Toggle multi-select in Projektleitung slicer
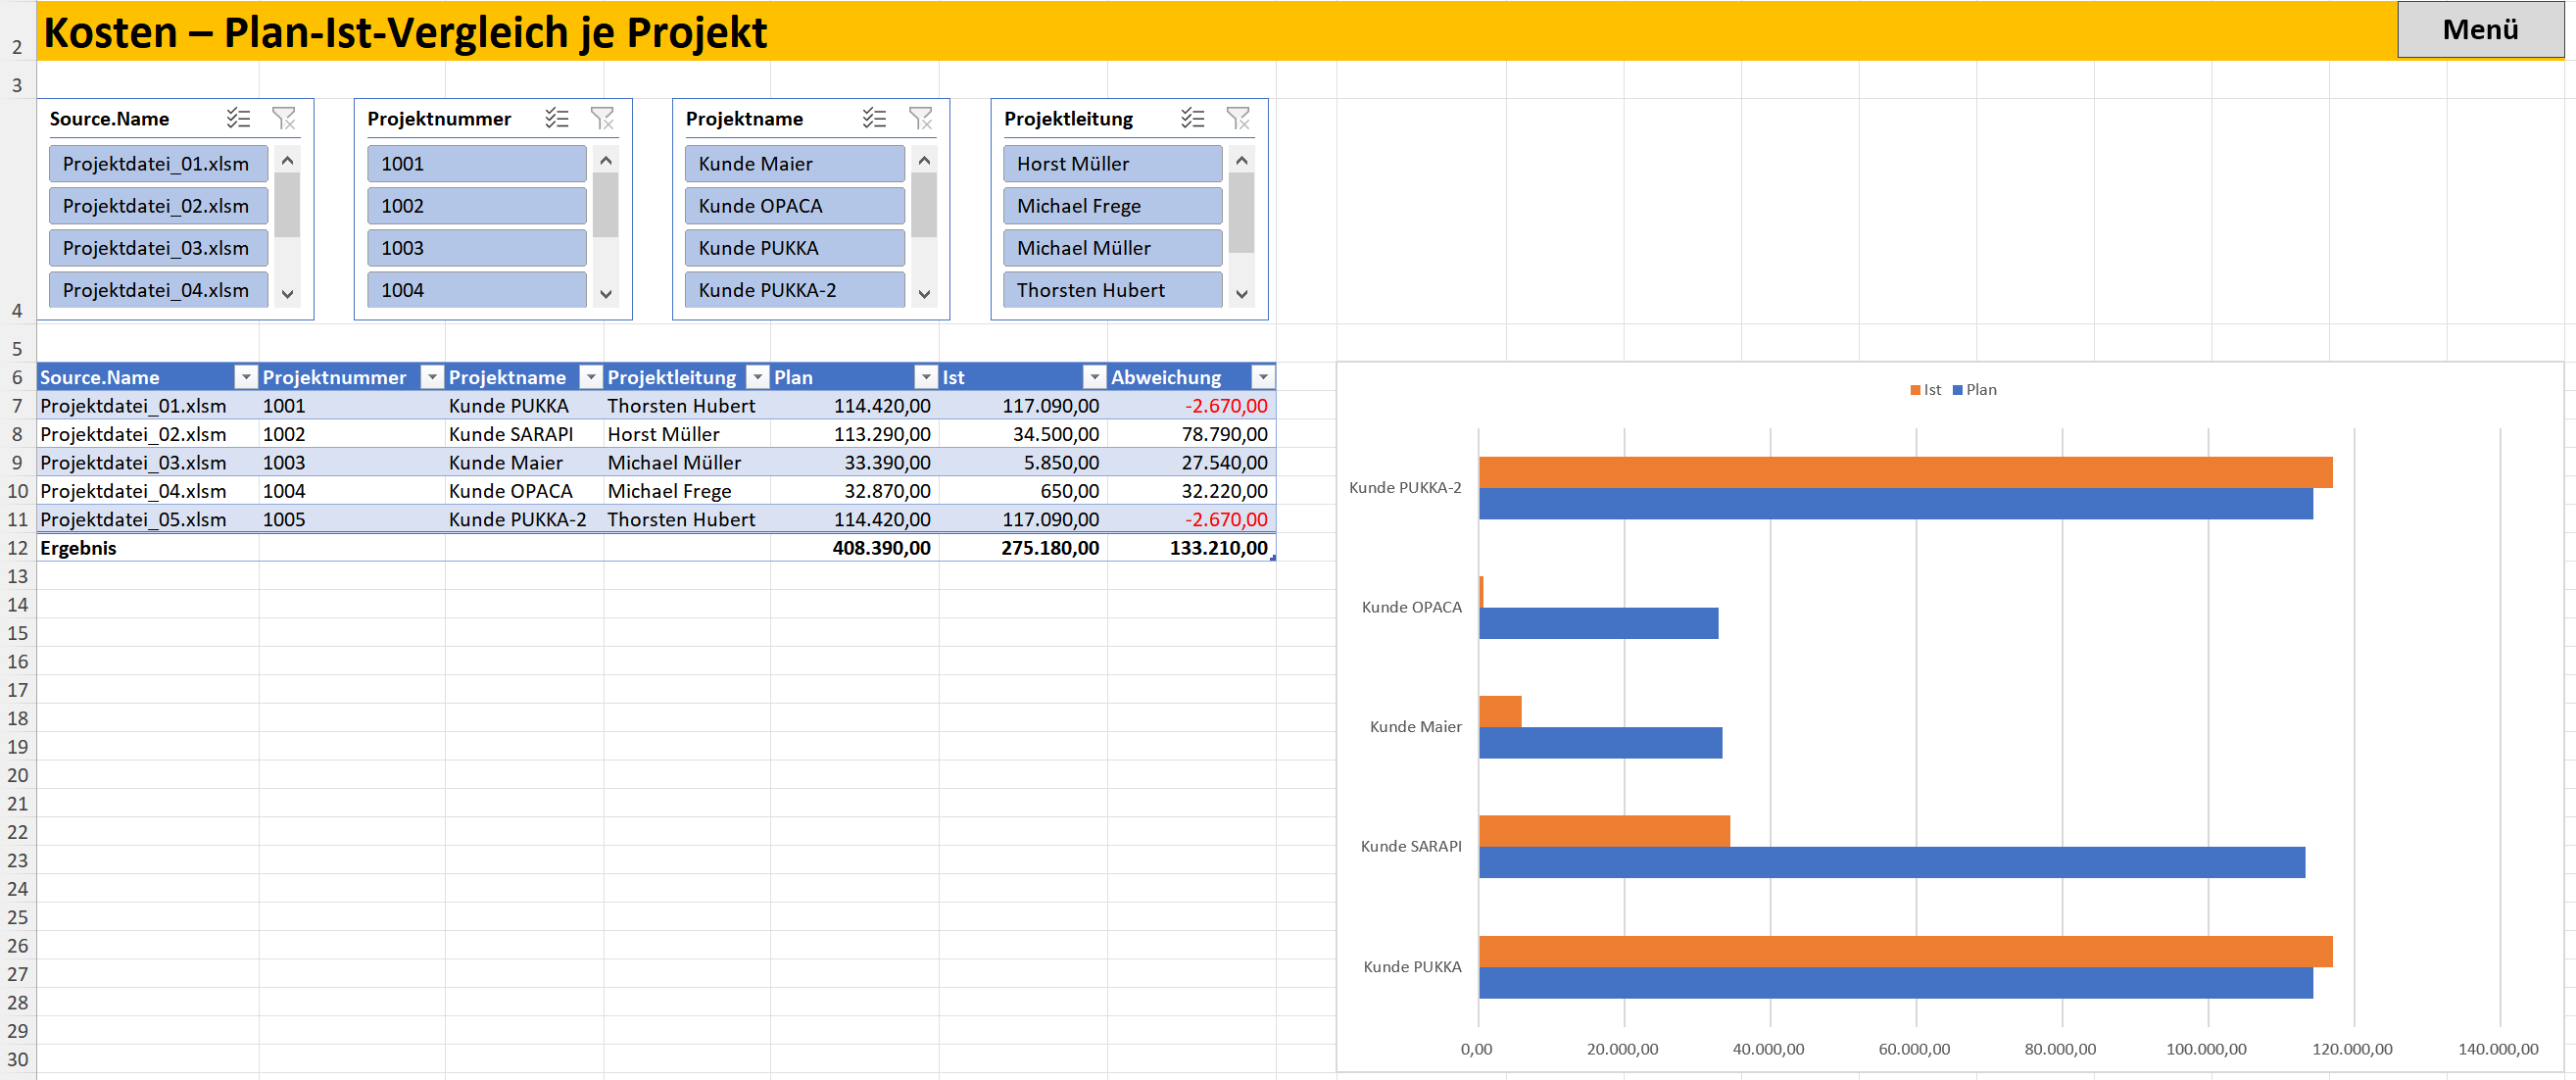The width and height of the screenshot is (2576, 1080). [x=1193, y=118]
